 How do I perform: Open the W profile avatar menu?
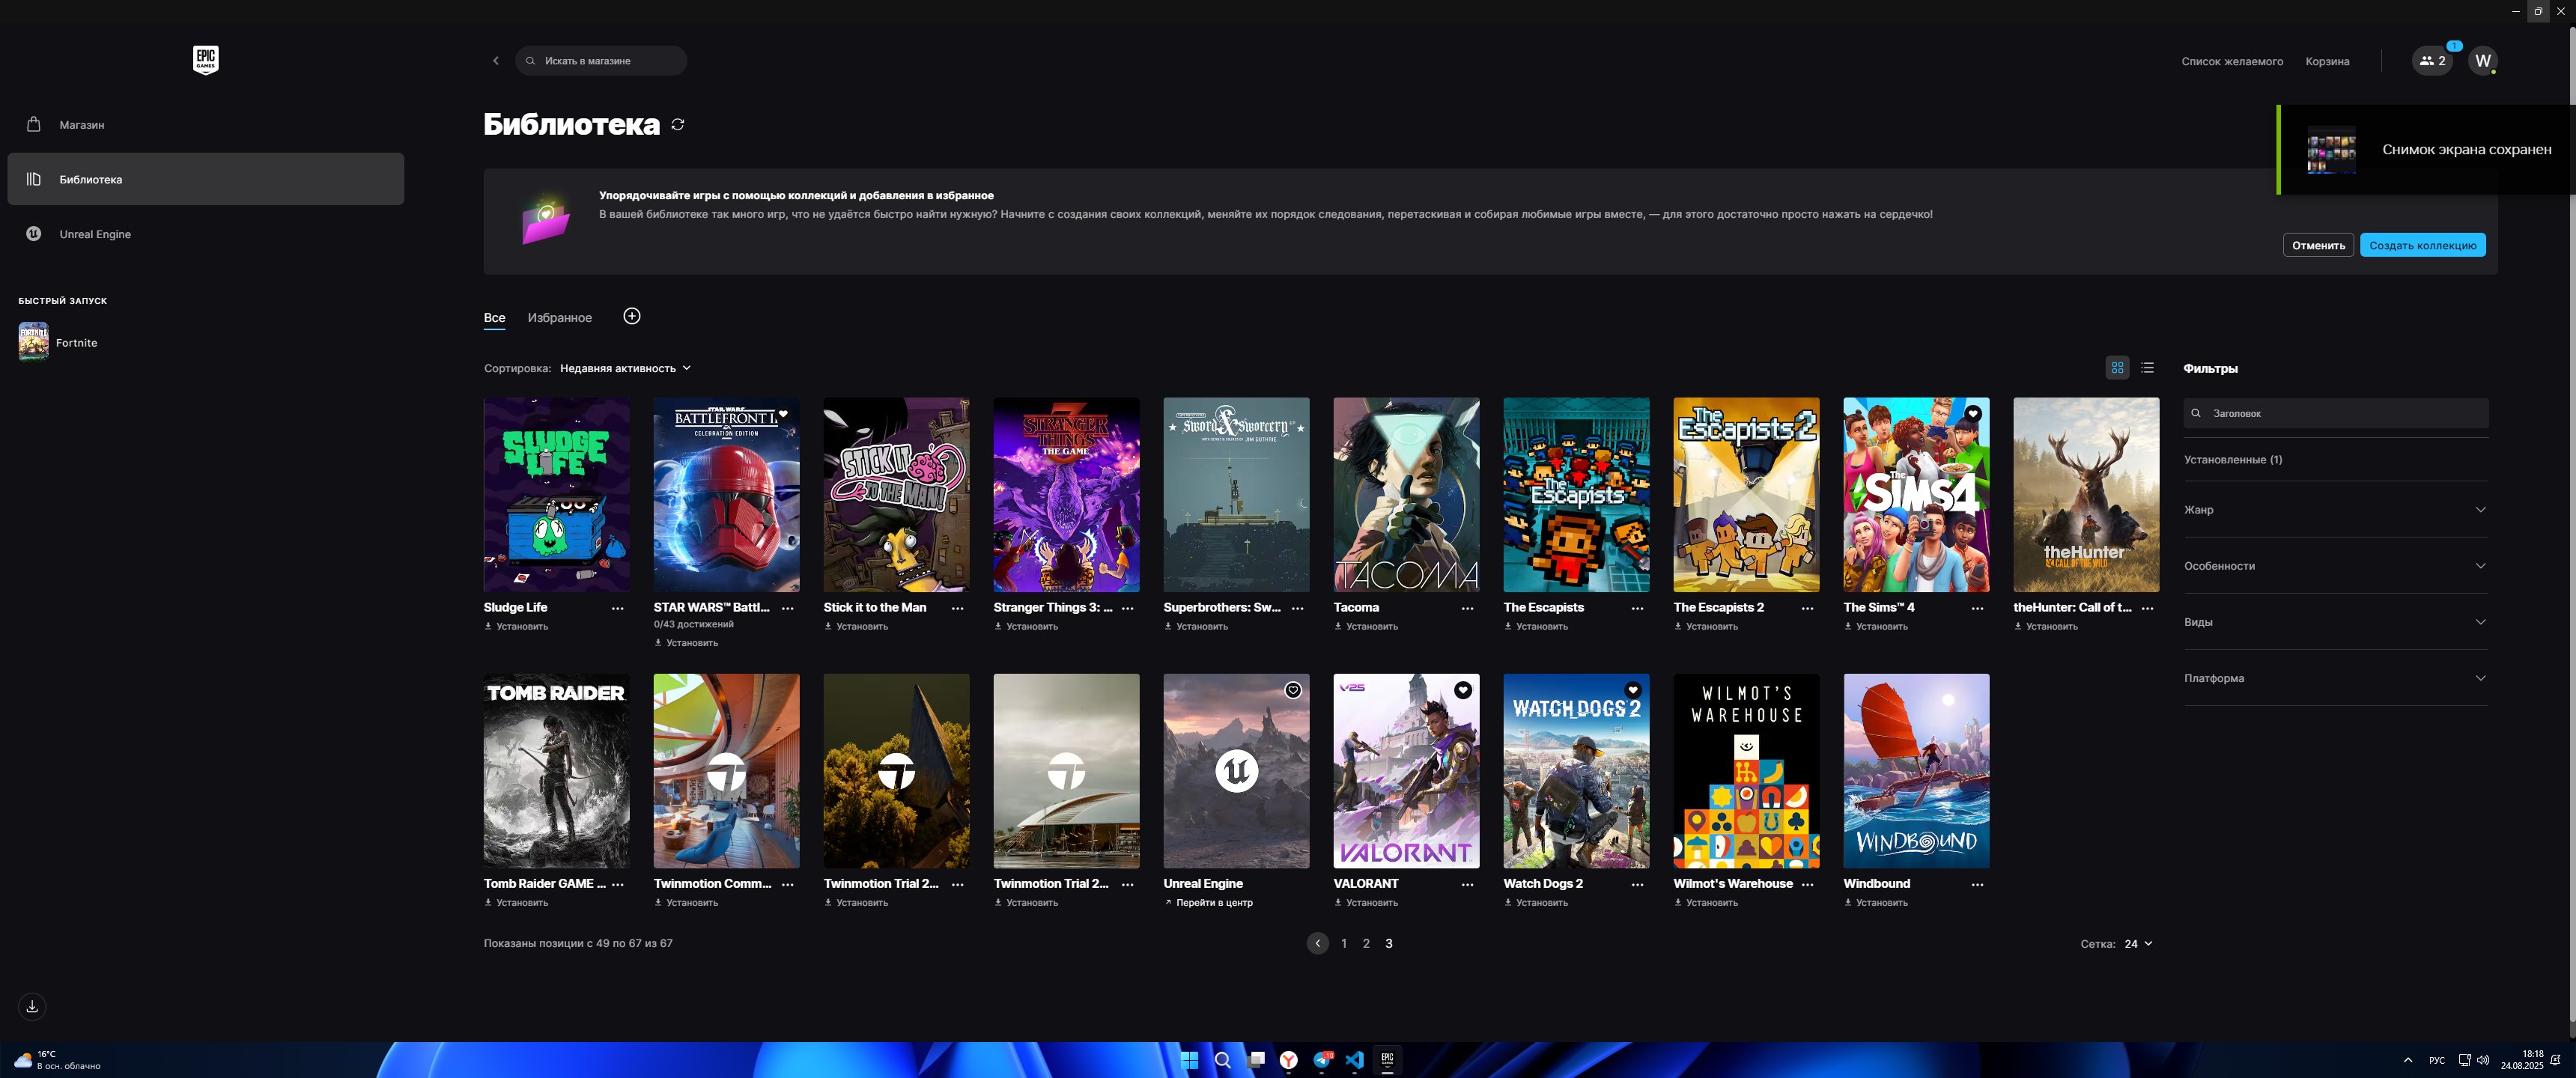click(2482, 61)
